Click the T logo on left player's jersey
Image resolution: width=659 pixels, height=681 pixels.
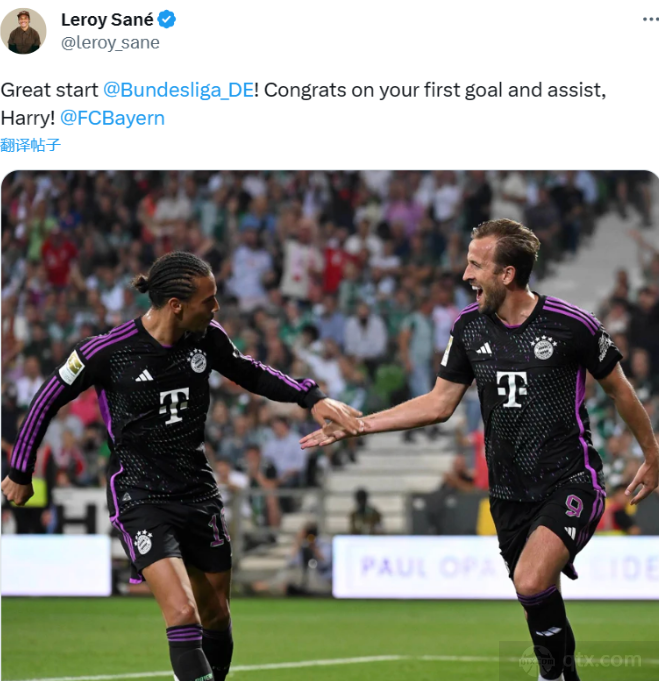[x=174, y=406]
